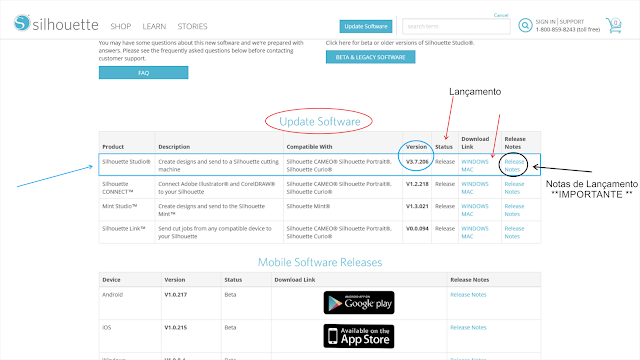
Task: Download Silhouette CONNECT for WINDOWS
Action: click(475, 184)
